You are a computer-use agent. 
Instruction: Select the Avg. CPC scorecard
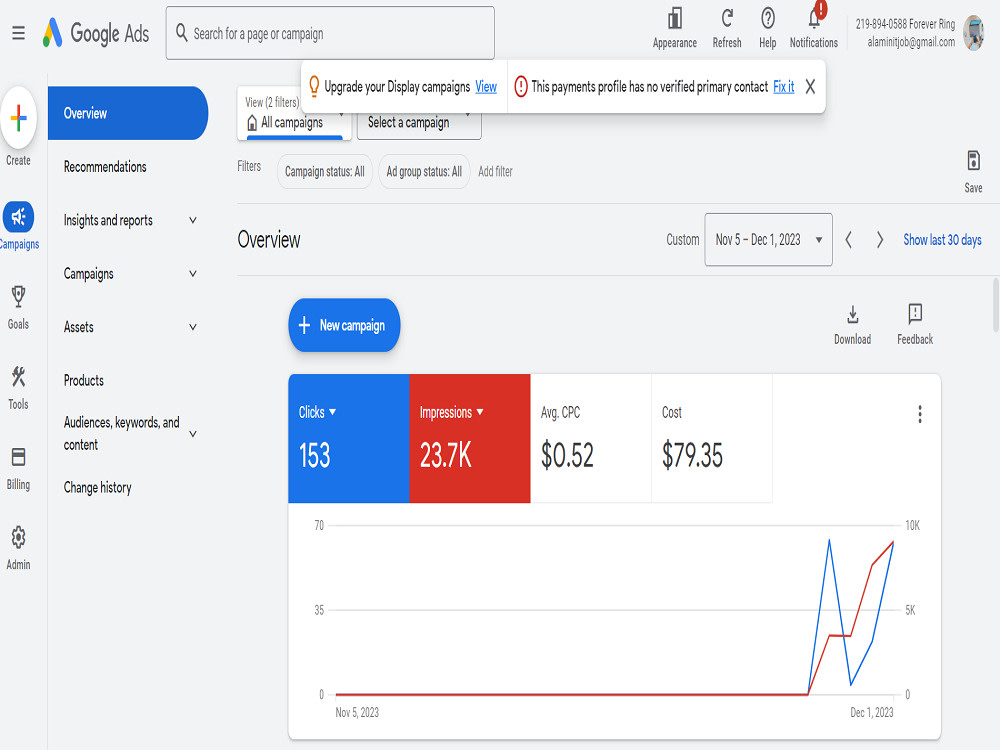[x=591, y=439]
